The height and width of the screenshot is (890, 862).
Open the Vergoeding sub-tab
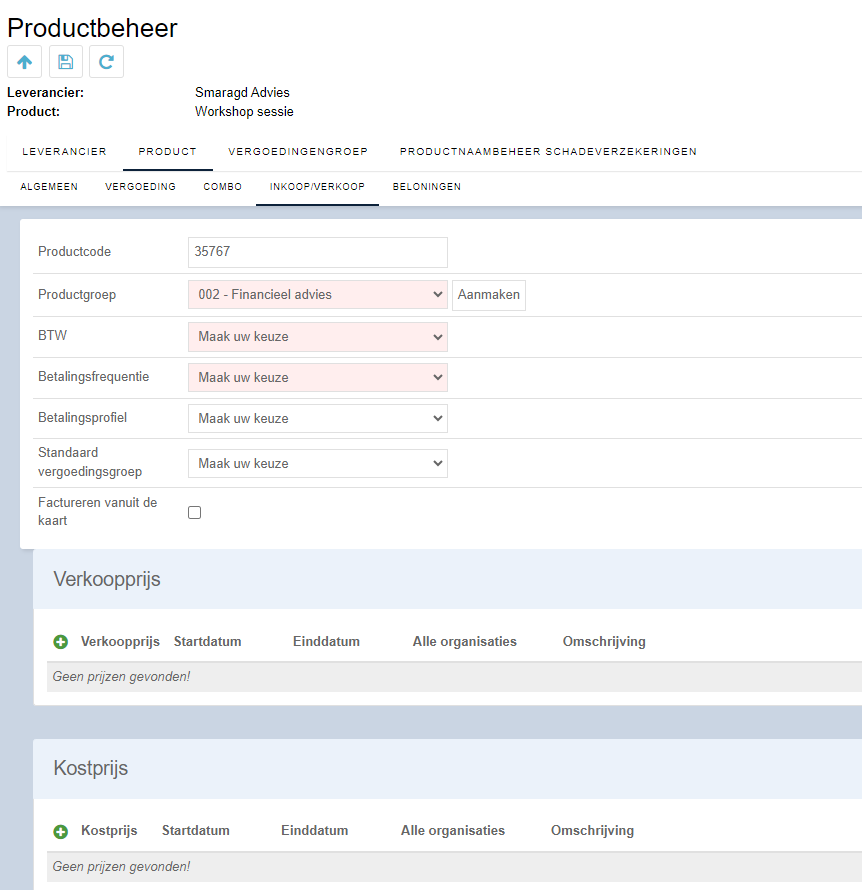[140, 187]
